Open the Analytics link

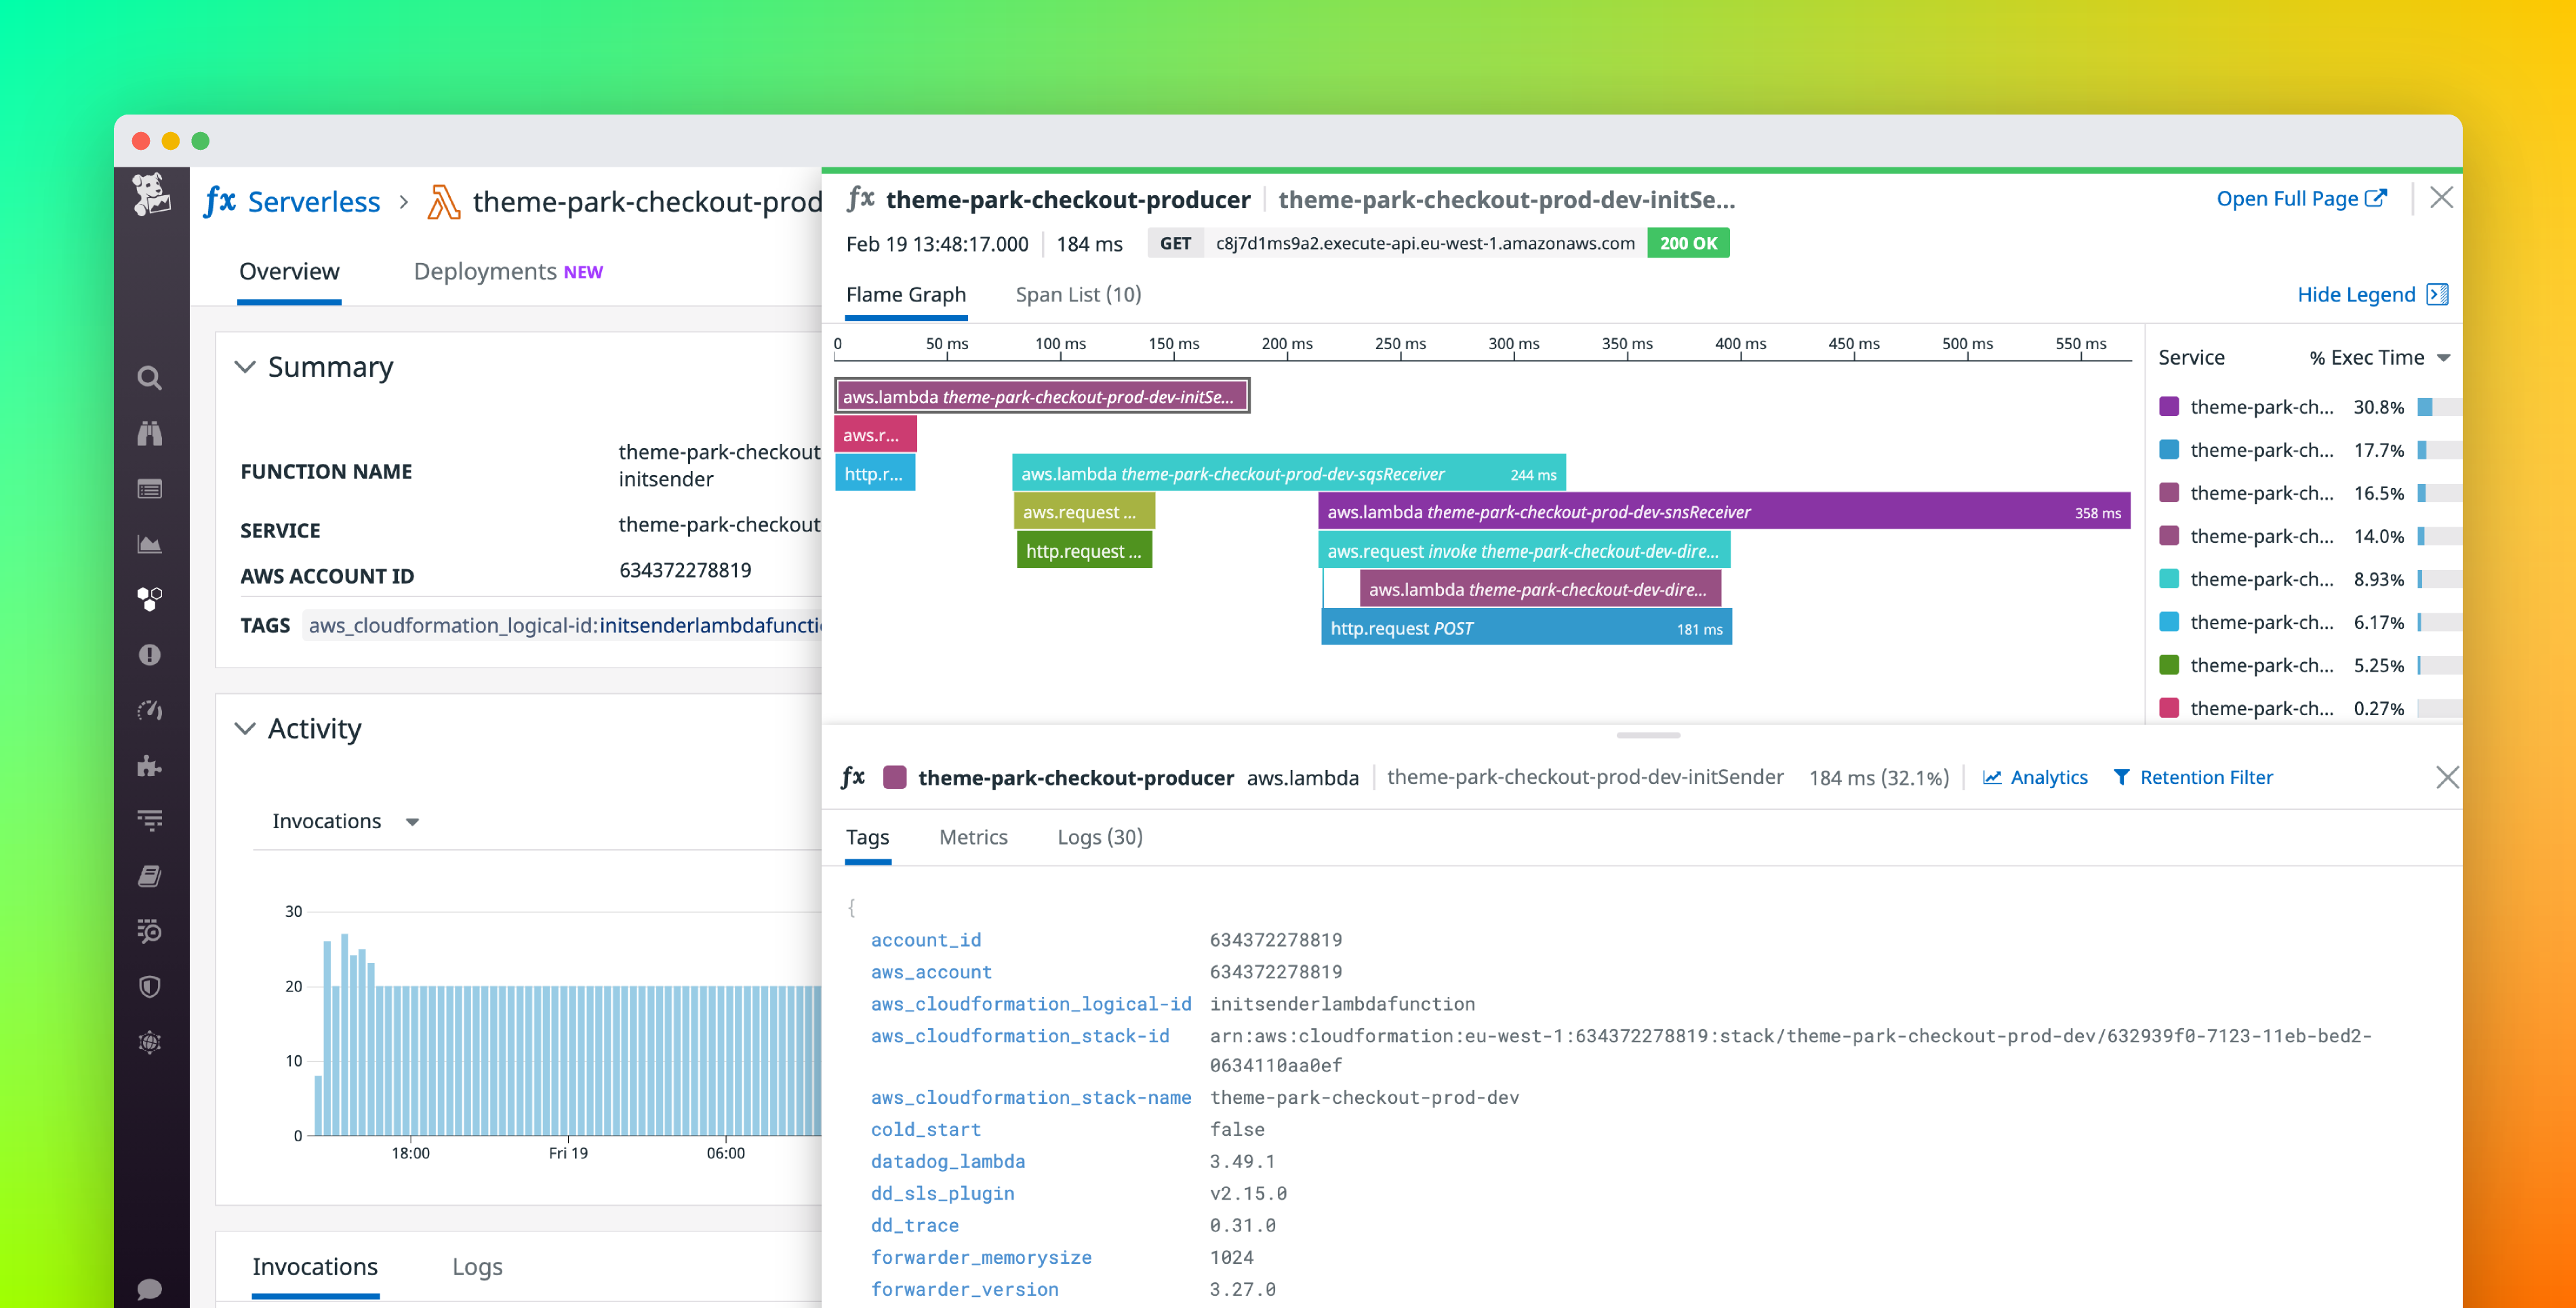click(2049, 777)
